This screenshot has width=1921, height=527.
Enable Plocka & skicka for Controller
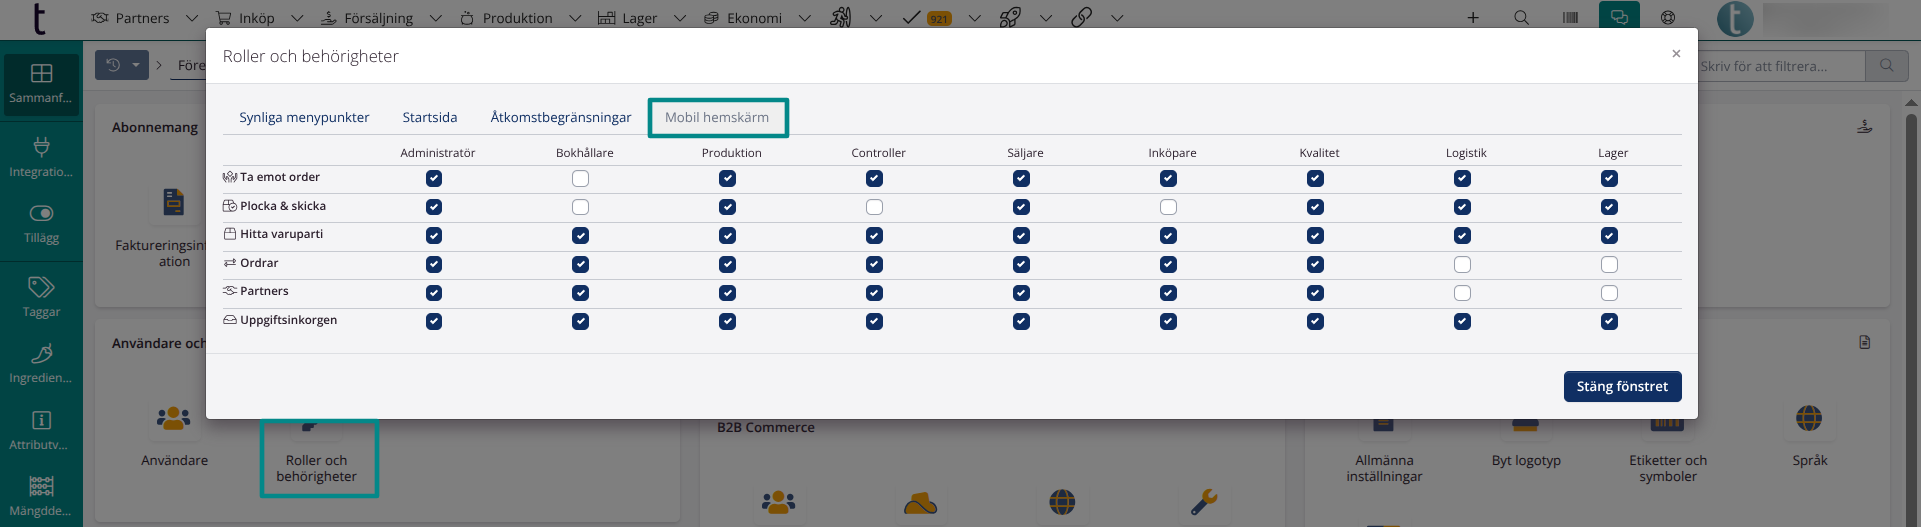[874, 207]
